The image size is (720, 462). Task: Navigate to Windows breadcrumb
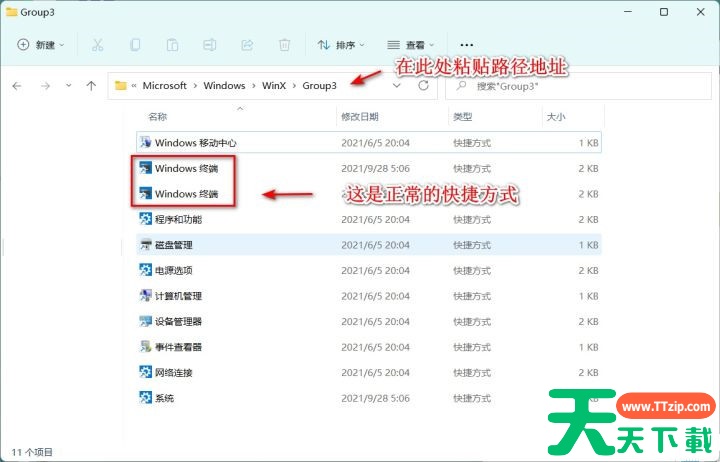point(224,86)
